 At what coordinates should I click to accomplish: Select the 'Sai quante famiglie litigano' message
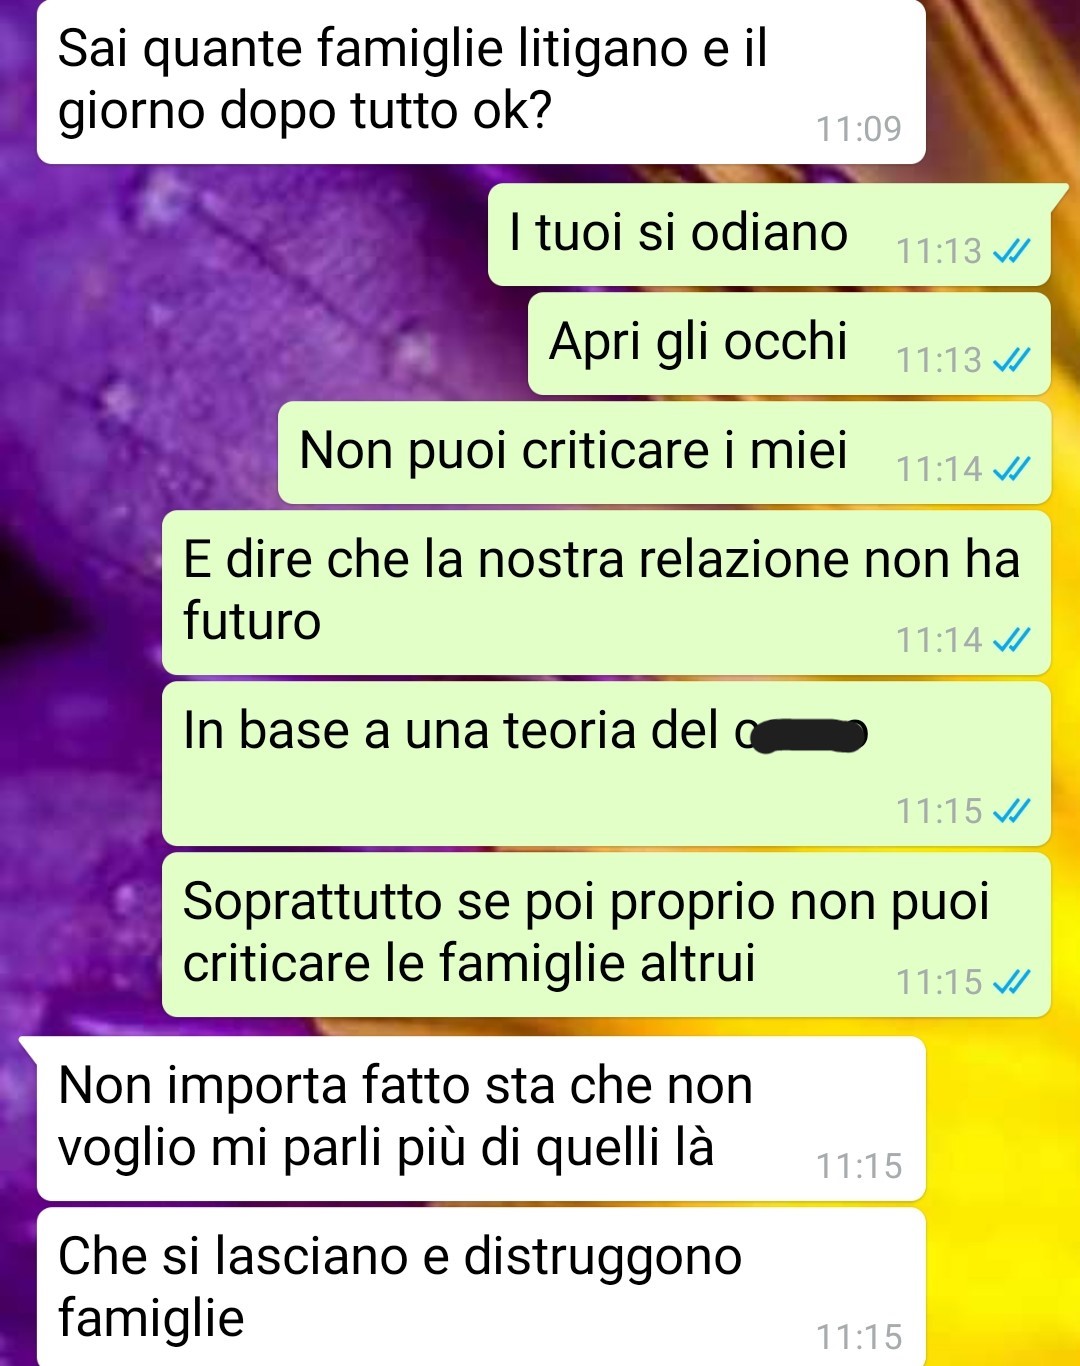[x=481, y=80]
